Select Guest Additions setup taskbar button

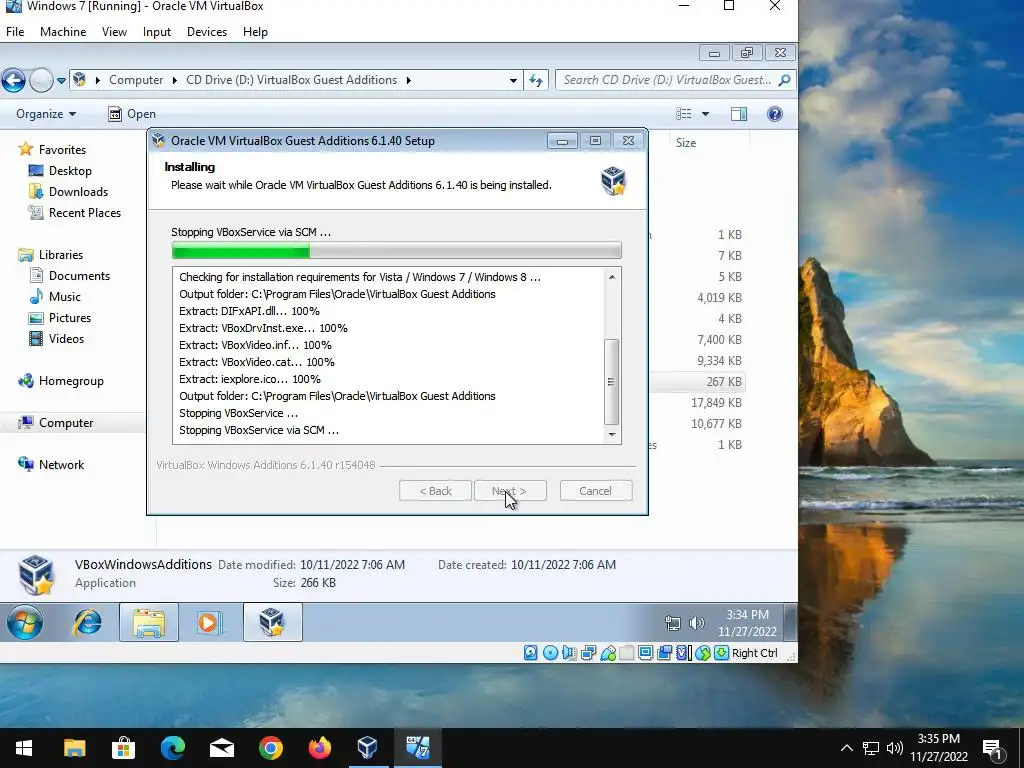tap(272, 622)
